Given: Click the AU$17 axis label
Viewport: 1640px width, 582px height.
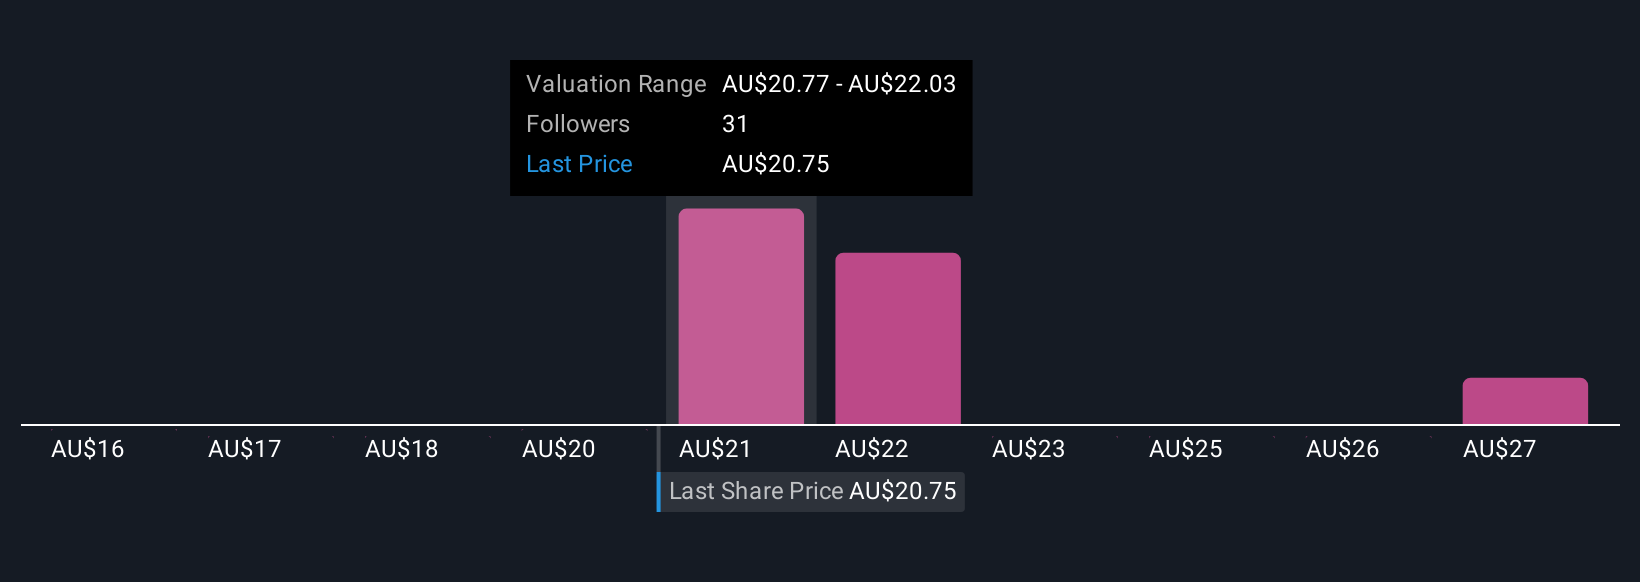Looking at the screenshot, I should (245, 450).
